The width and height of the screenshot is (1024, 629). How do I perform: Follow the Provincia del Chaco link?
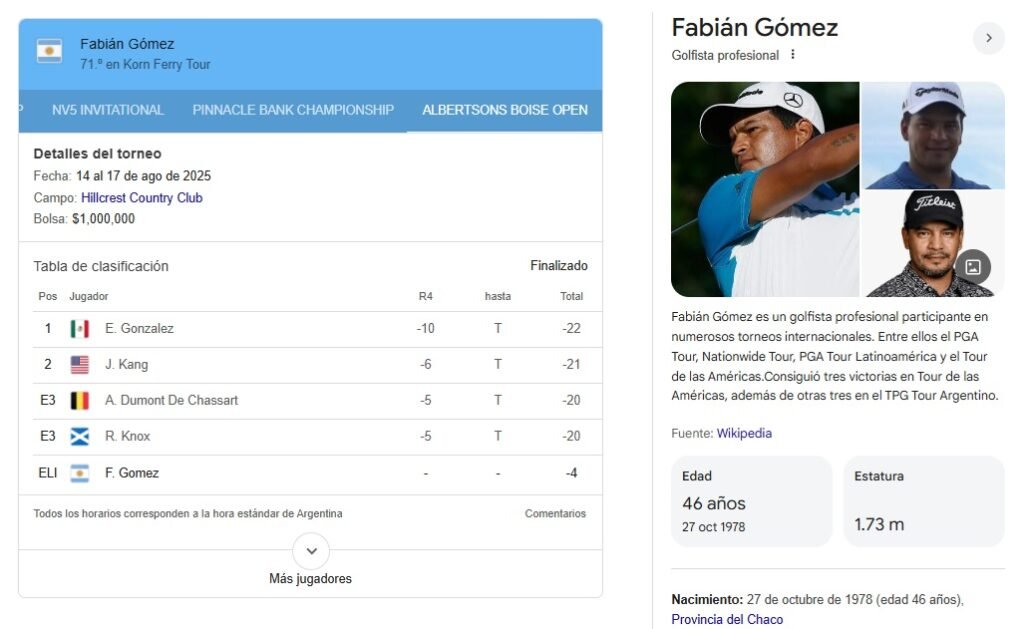(727, 620)
